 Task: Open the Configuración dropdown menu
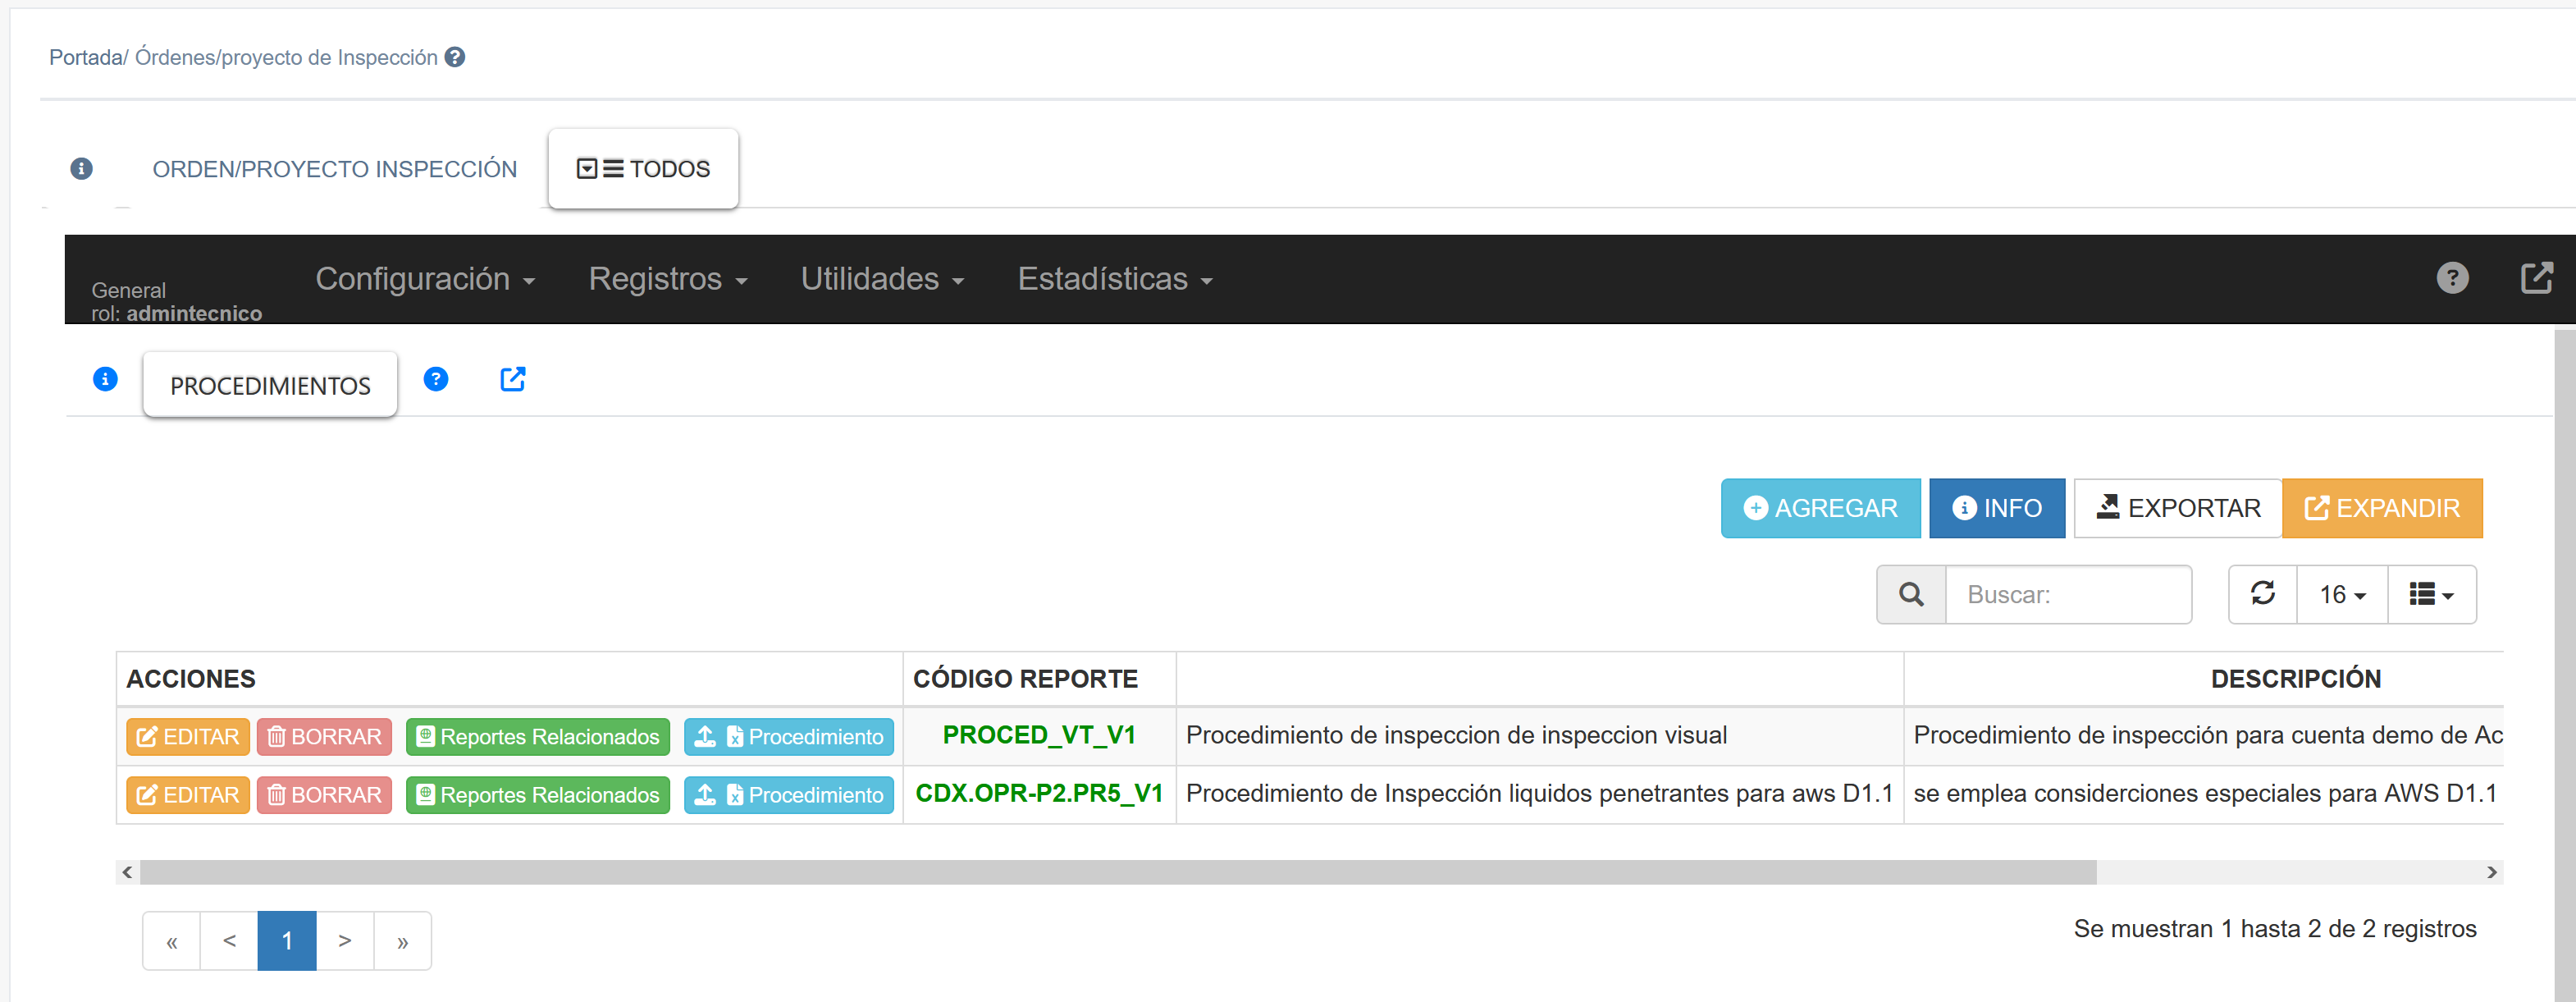click(425, 279)
